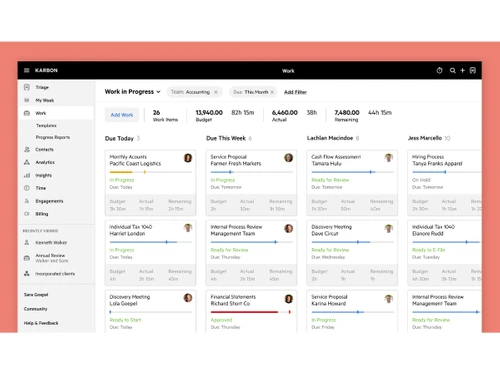
Task: Click avatar on Internal Process Review card
Action: [289, 228]
